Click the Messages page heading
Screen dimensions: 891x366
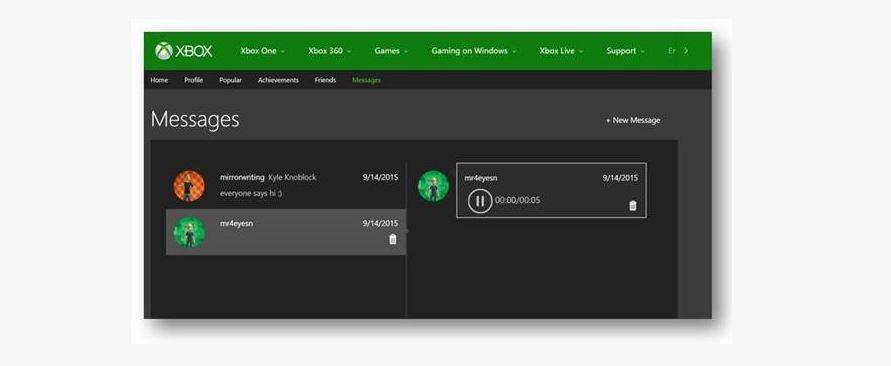pyautogui.click(x=195, y=119)
